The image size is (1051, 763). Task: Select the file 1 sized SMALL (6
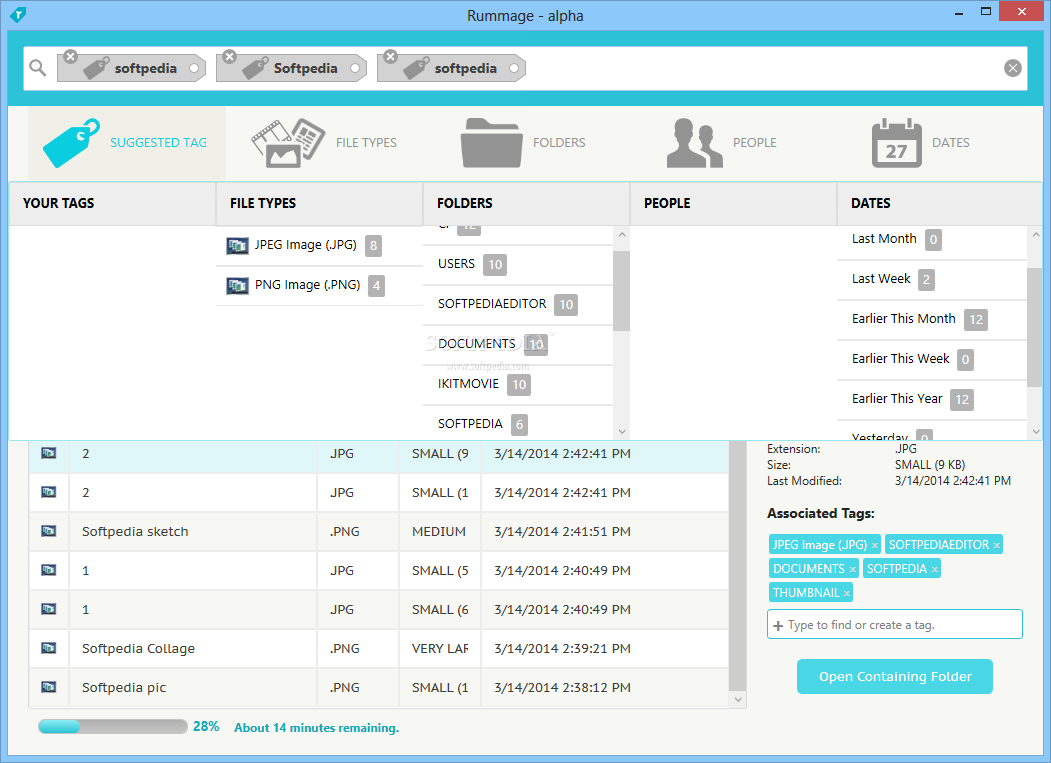[379, 609]
